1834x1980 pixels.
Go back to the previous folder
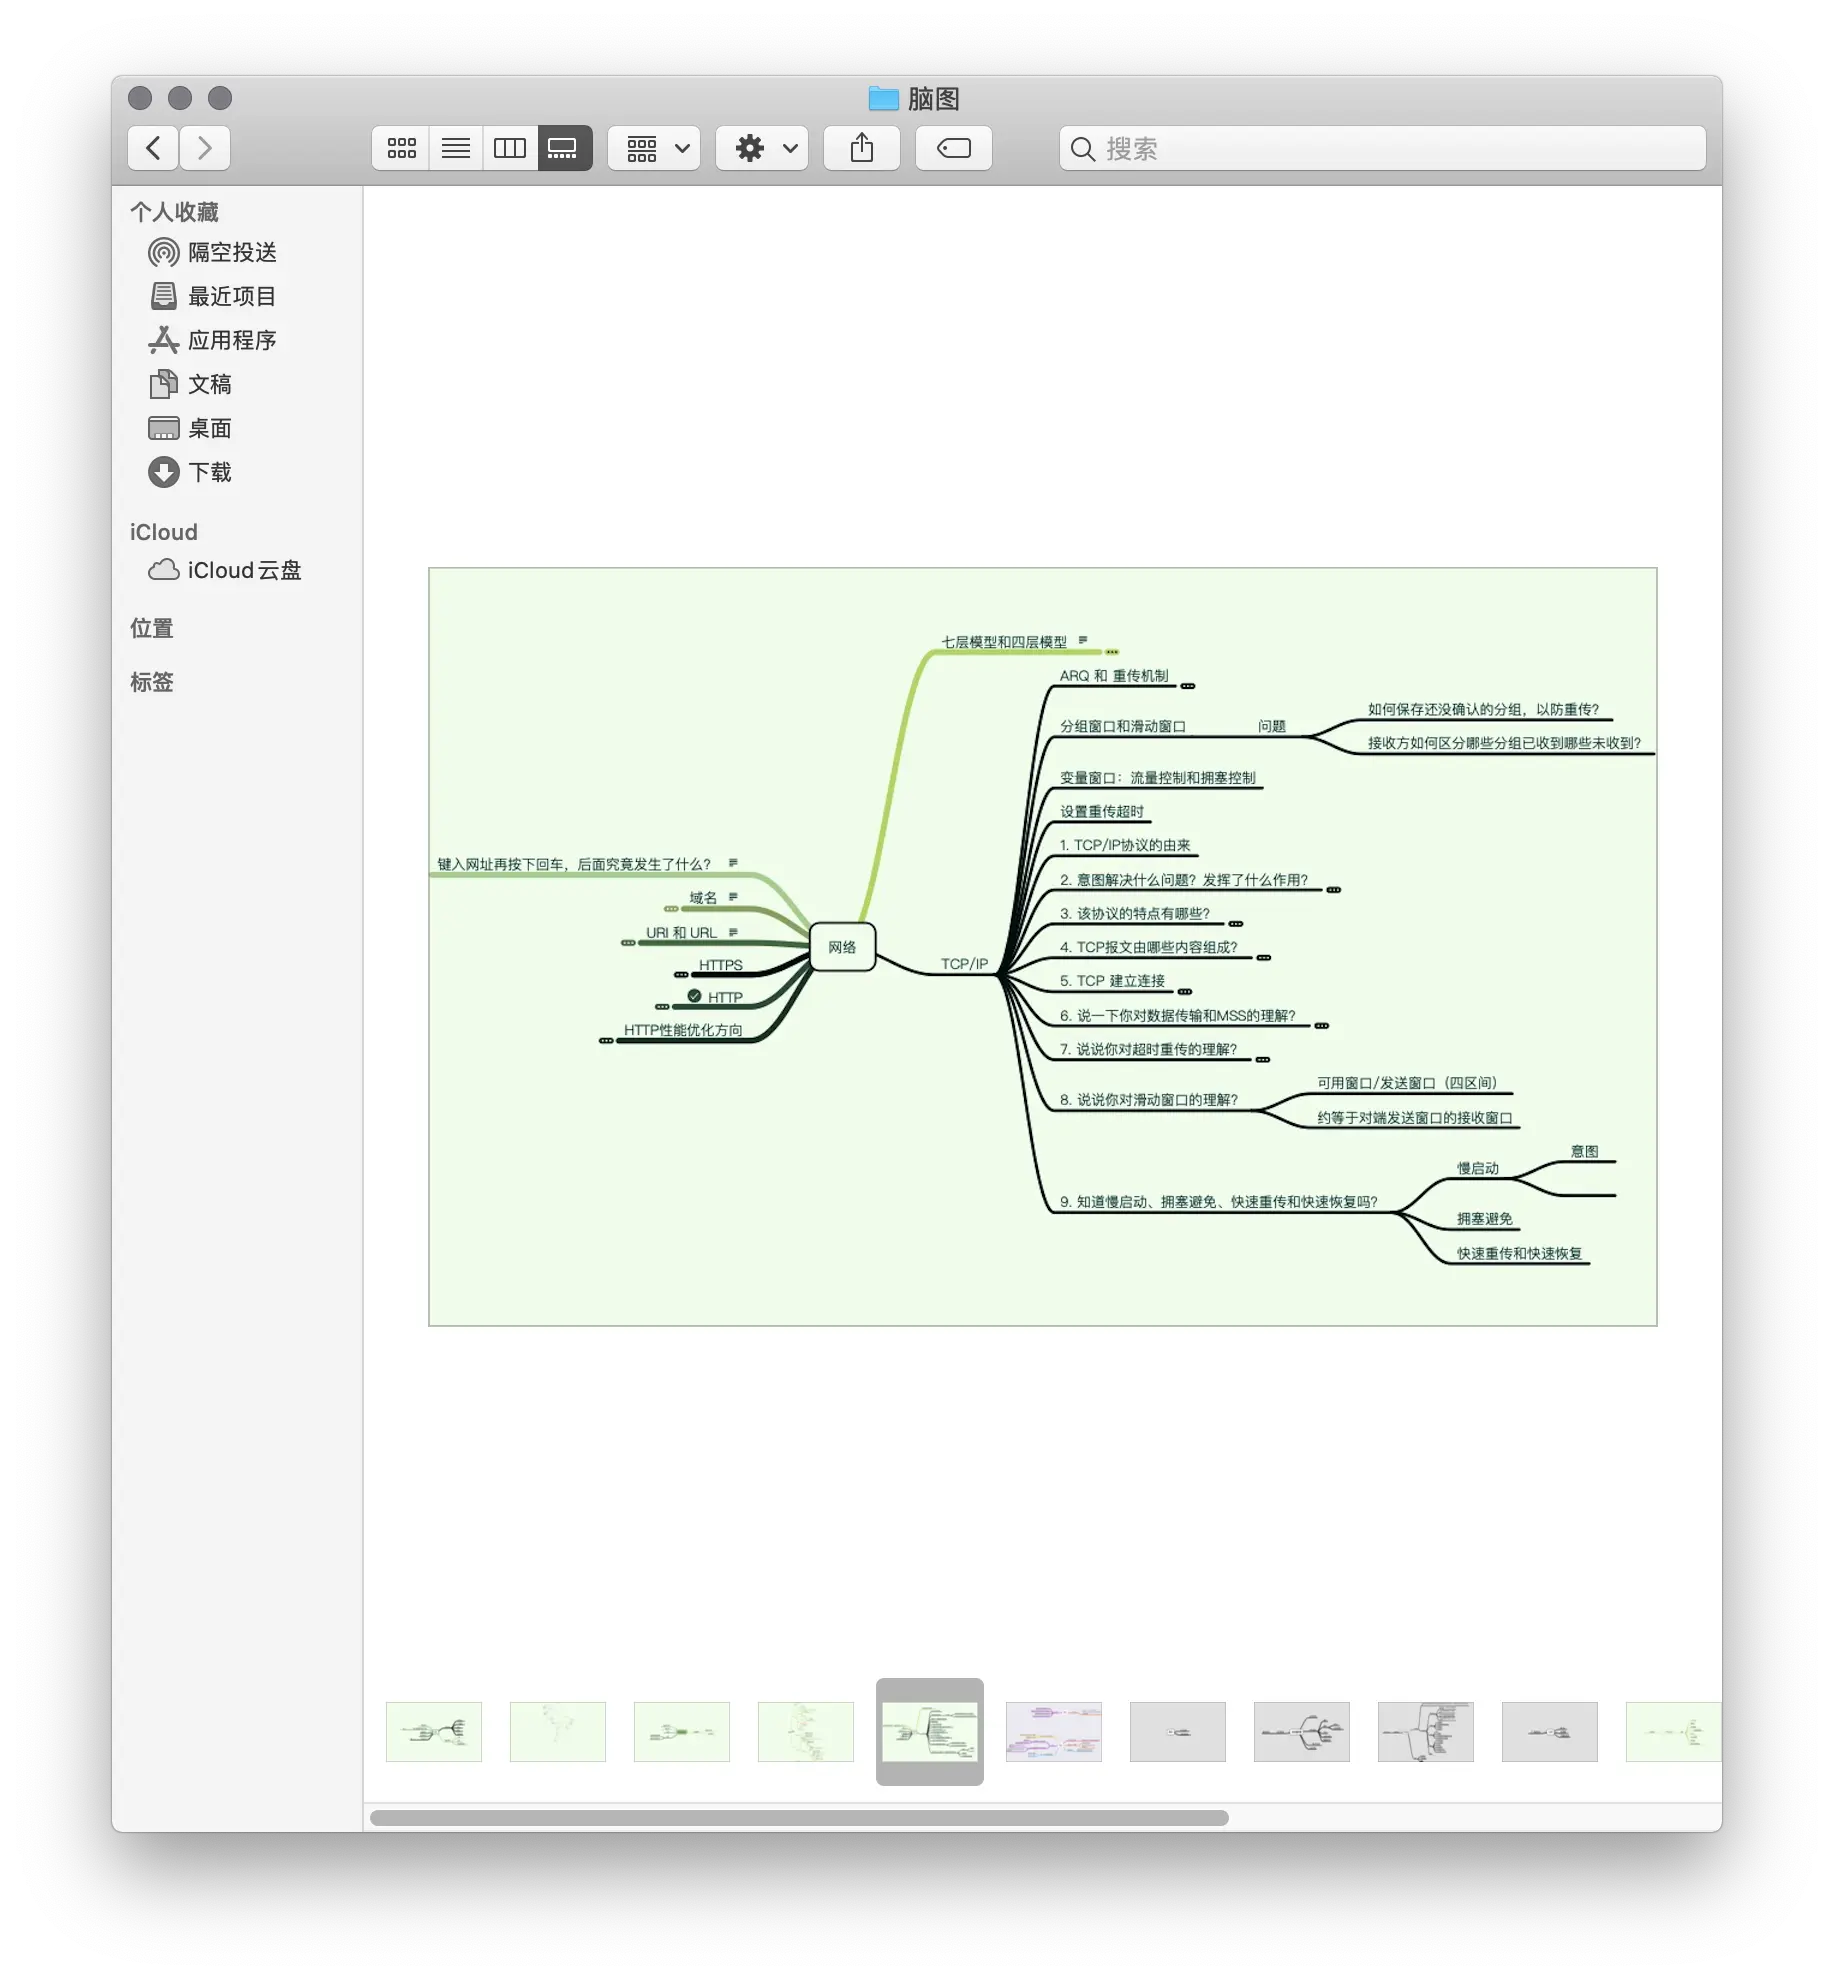[153, 148]
